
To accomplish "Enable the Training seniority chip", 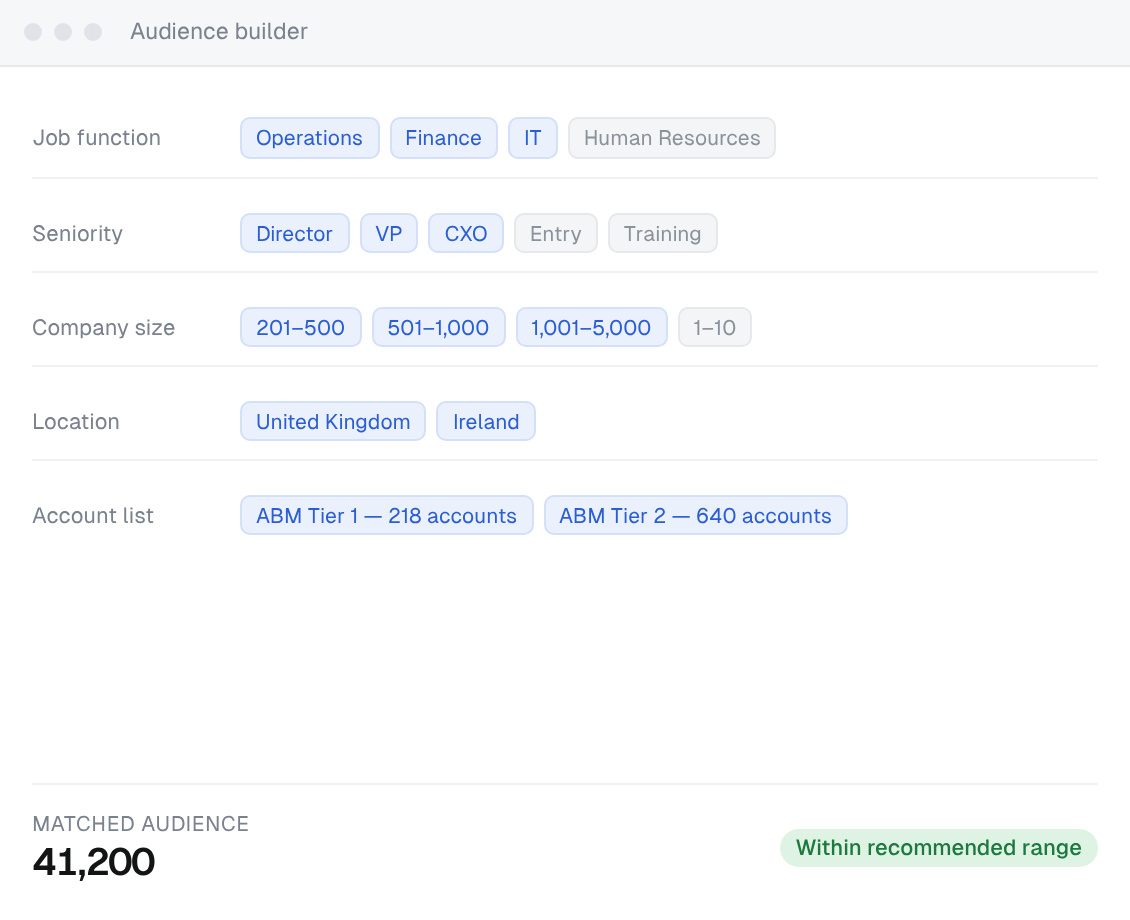I will coord(662,233).
